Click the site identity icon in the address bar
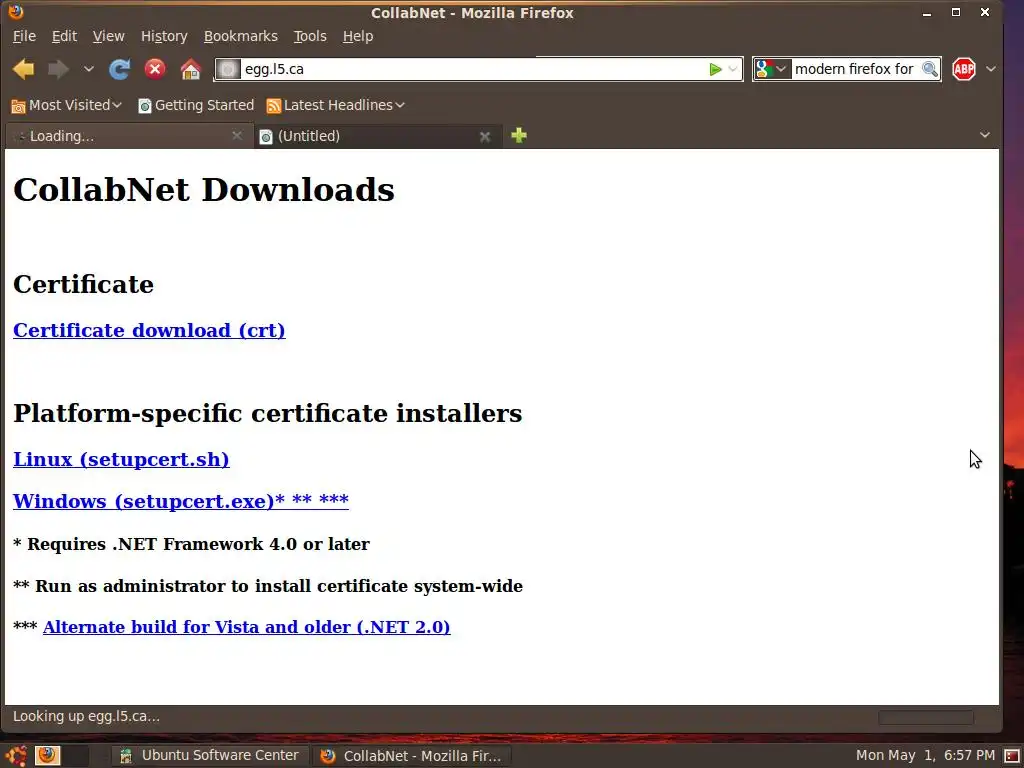This screenshot has width=1024, height=768. [x=229, y=69]
